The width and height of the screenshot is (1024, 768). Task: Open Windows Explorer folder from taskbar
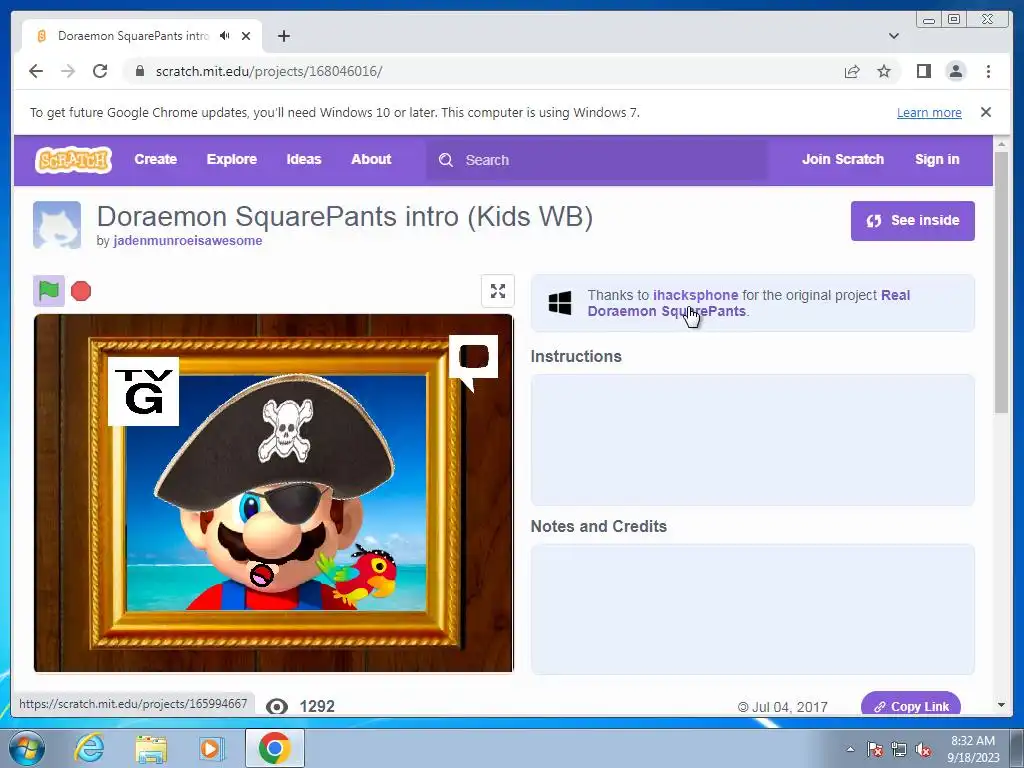151,748
